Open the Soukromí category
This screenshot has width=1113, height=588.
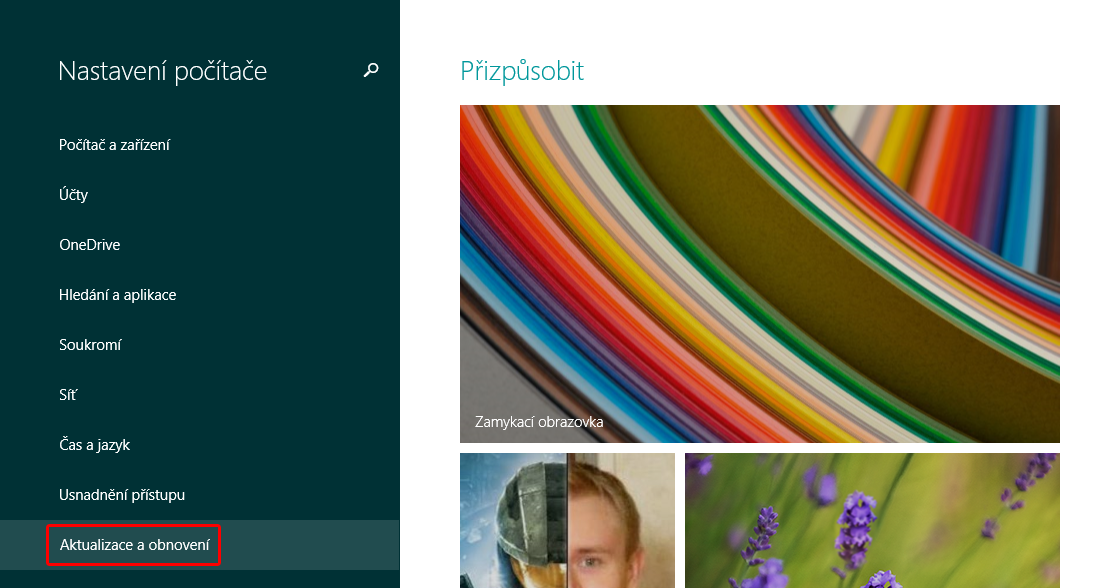tap(90, 345)
